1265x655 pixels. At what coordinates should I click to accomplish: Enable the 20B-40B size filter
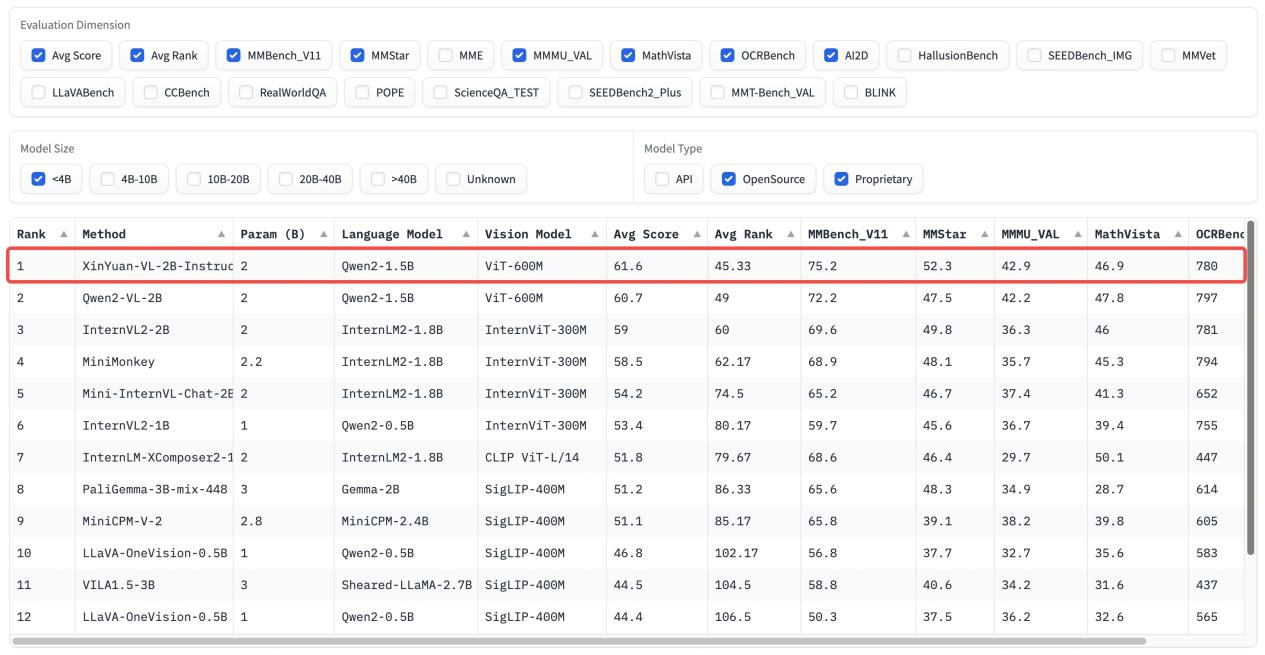pyautogui.click(x=285, y=179)
